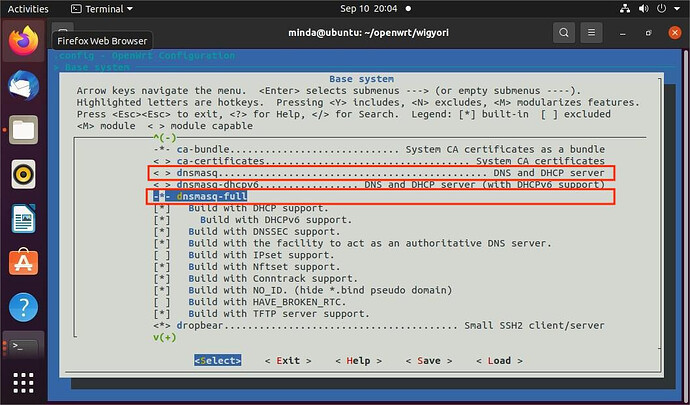
Task: Select the dropbear SSH2 client/server entry
Action: click(x=379, y=326)
